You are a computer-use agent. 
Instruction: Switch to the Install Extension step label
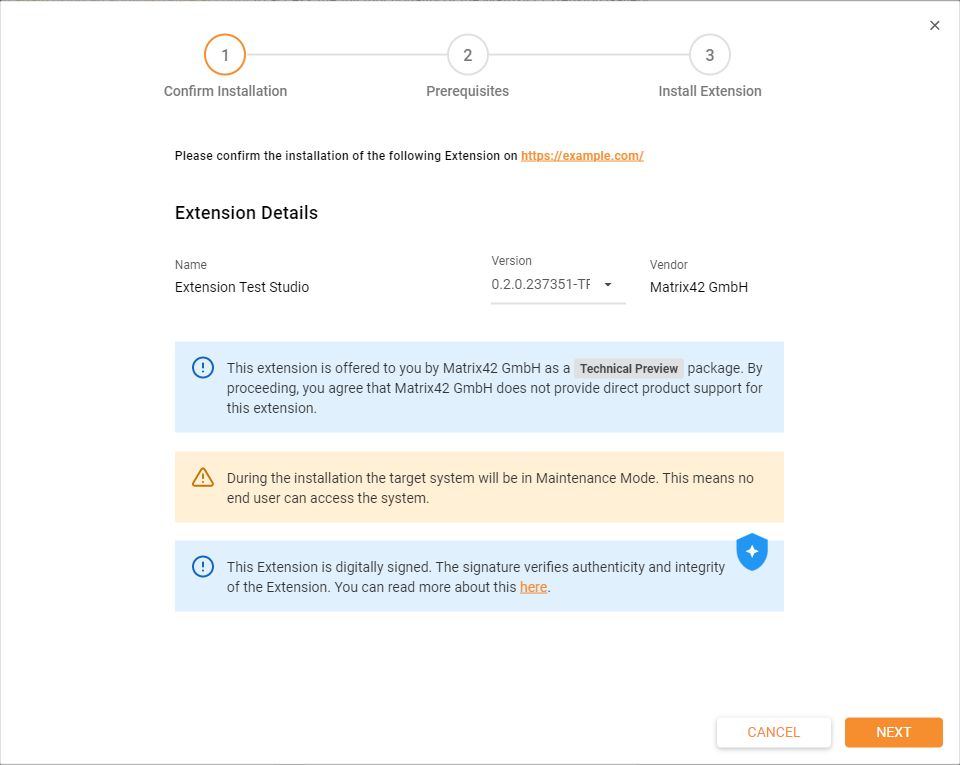point(710,91)
